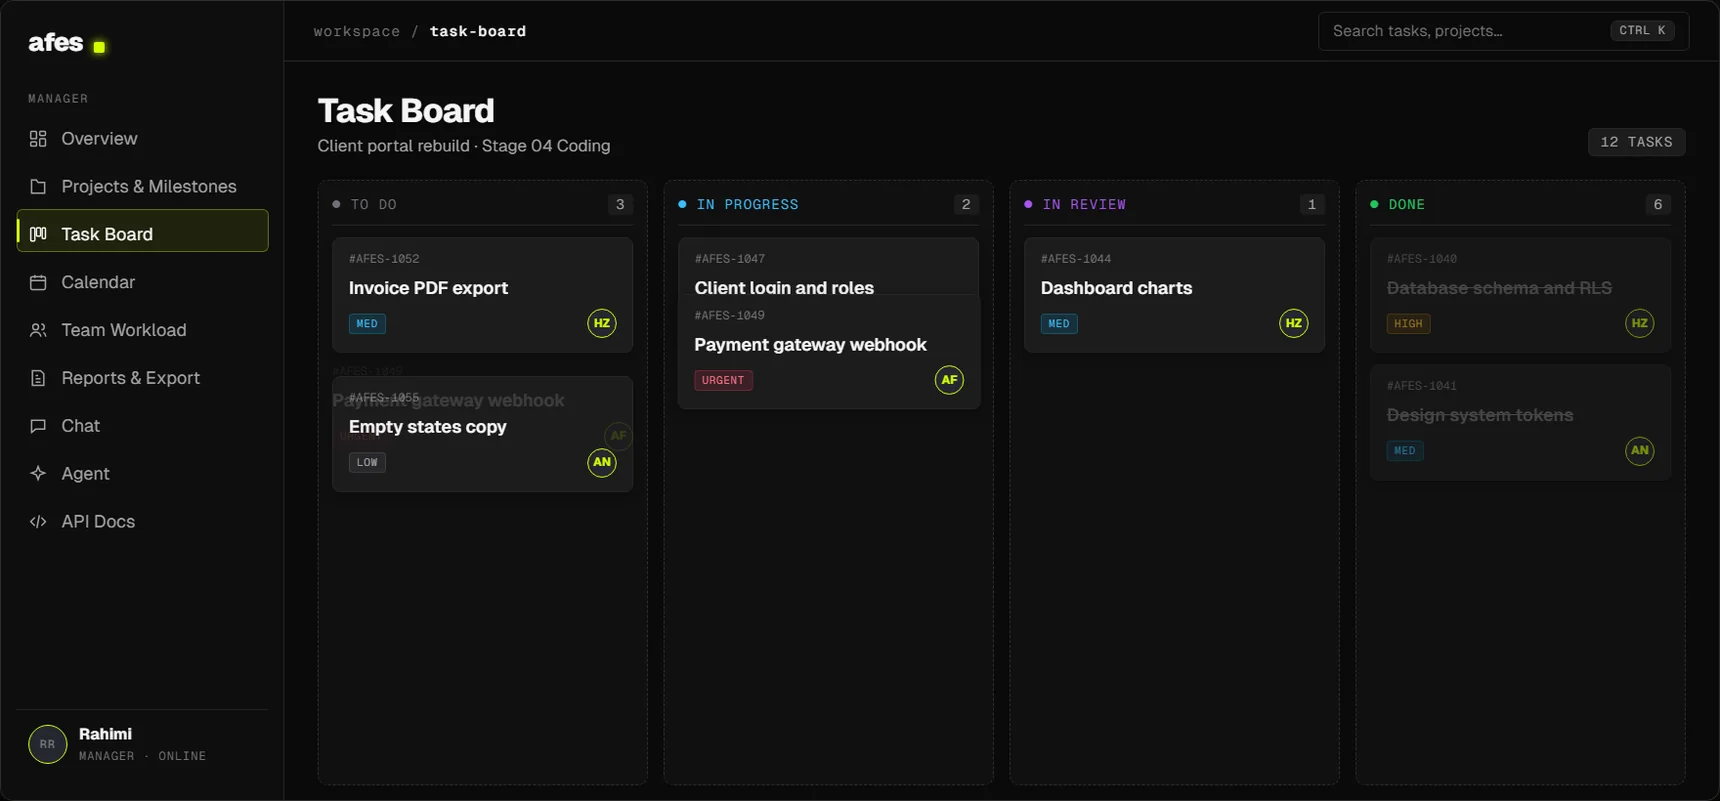Click the AF avatar on the URGENT webhook card

click(x=949, y=380)
